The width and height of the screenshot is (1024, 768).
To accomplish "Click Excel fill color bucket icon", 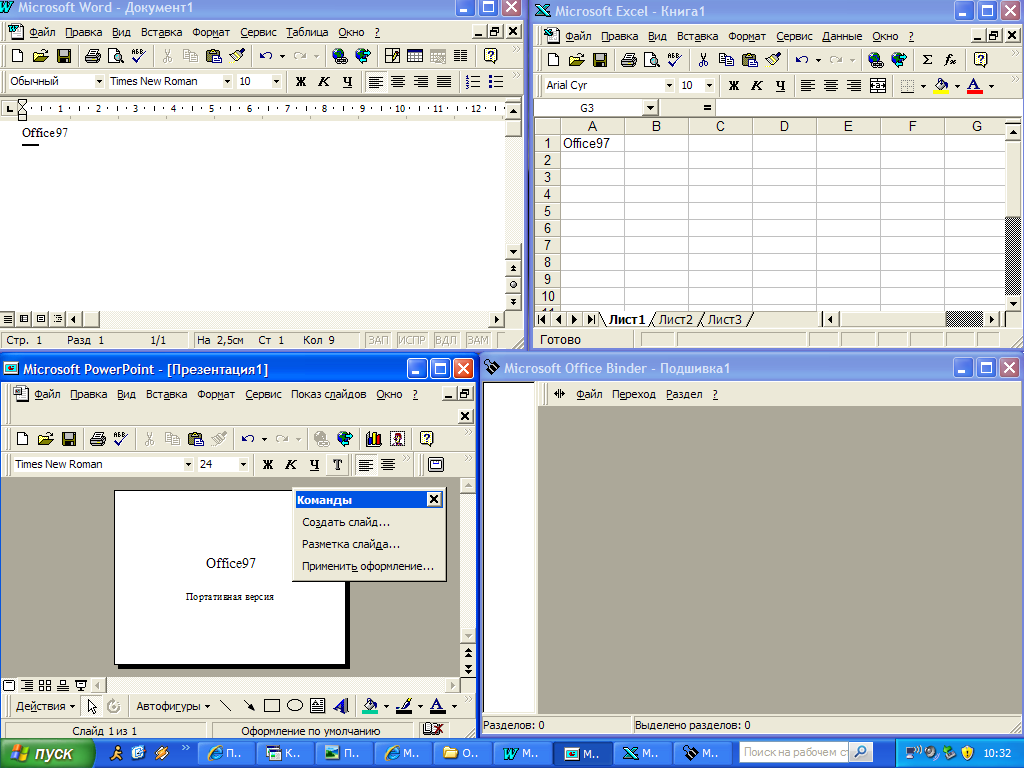I will [941, 86].
